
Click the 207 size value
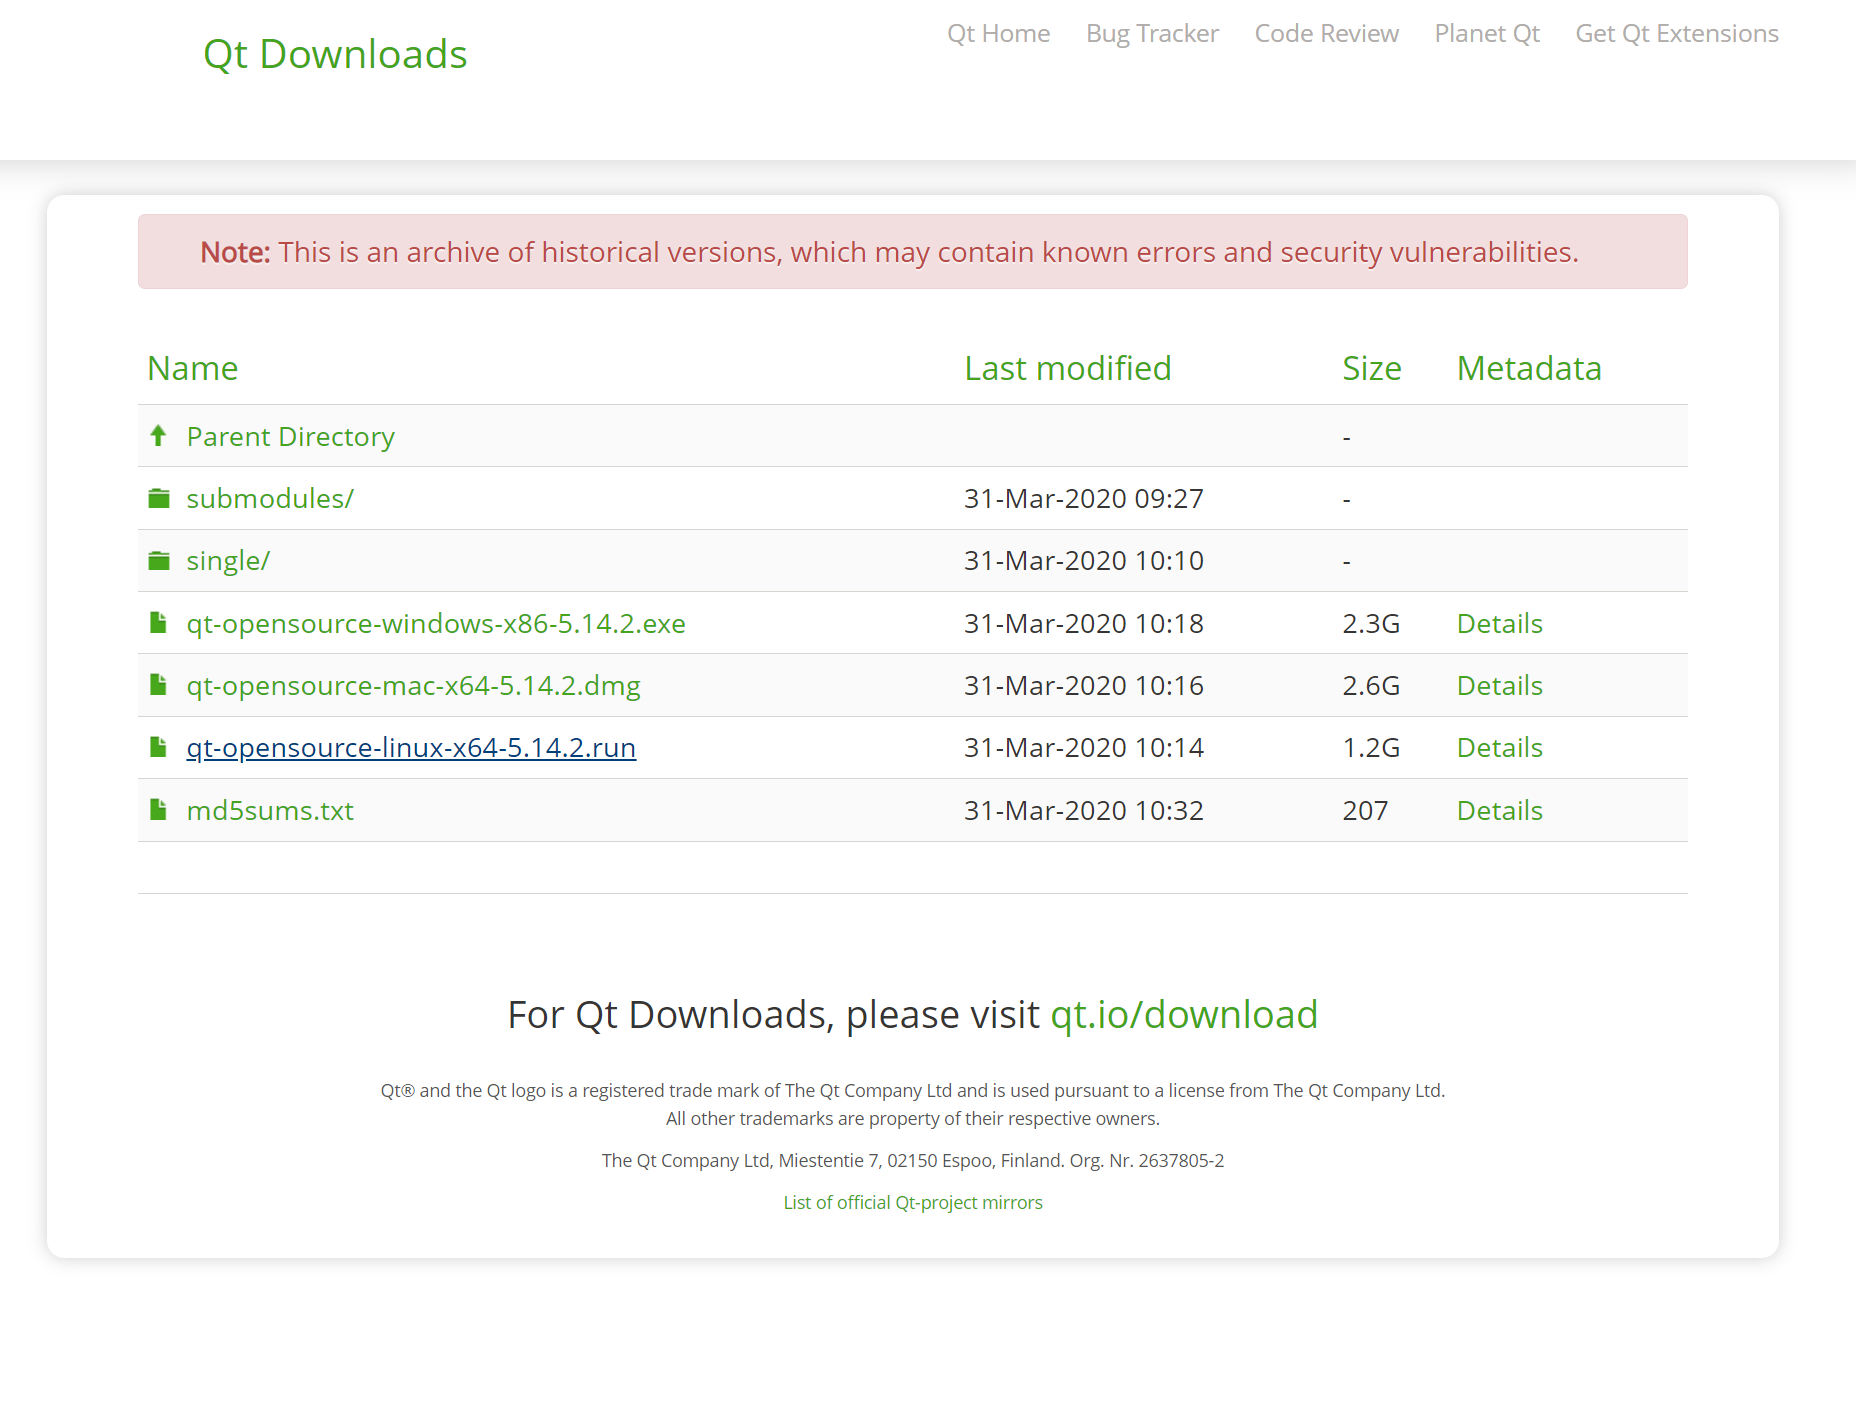(x=1365, y=811)
